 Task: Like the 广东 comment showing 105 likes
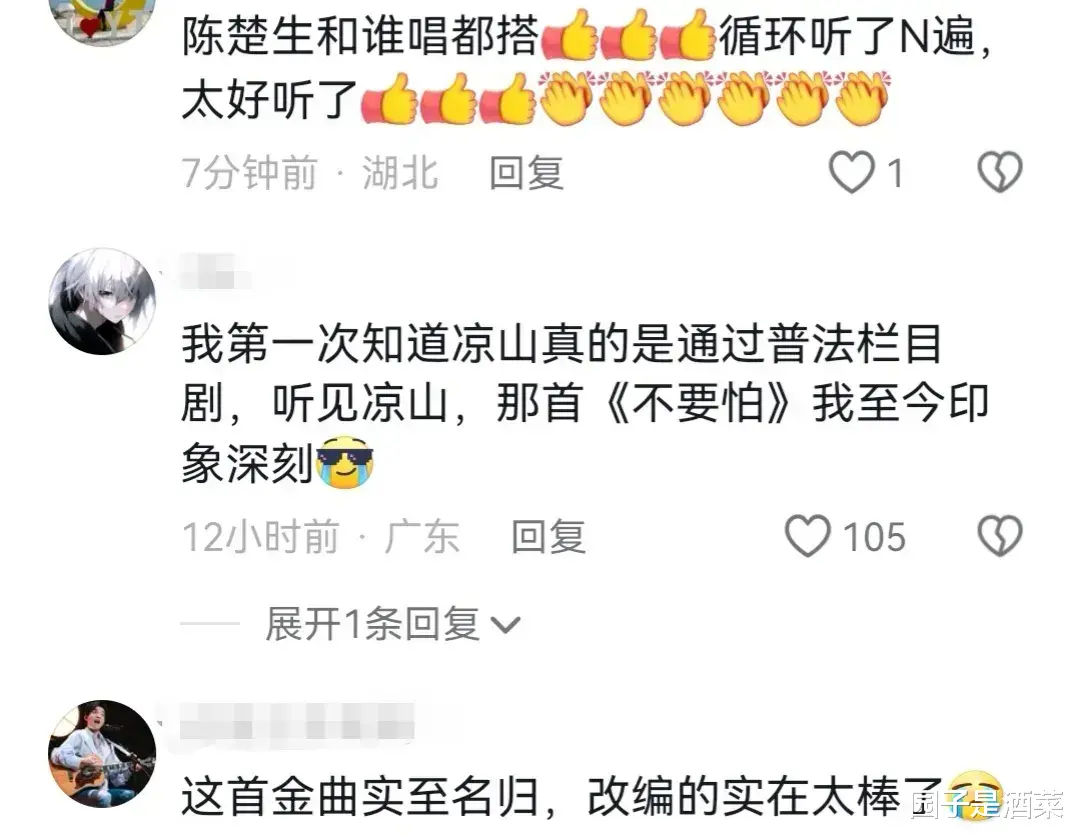808,536
